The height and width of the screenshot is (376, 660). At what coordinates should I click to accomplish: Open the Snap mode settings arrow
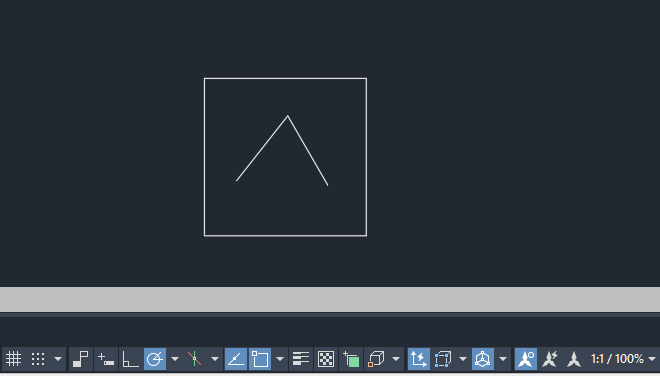pyautogui.click(x=58, y=359)
